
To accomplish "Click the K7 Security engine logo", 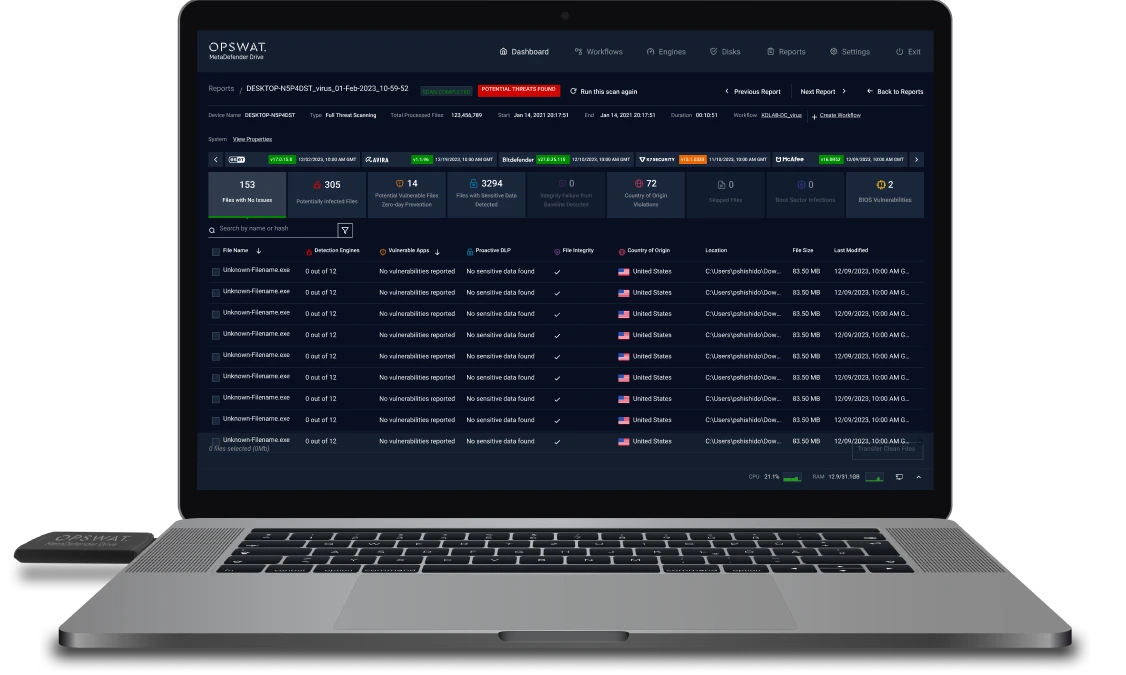I will (x=657, y=159).
